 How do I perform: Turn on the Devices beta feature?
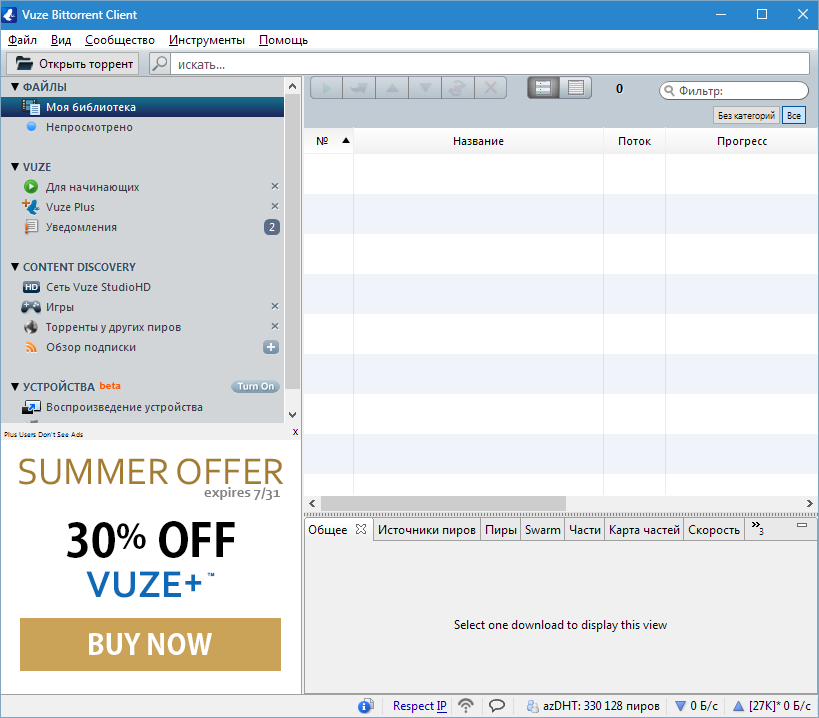pyautogui.click(x=255, y=386)
